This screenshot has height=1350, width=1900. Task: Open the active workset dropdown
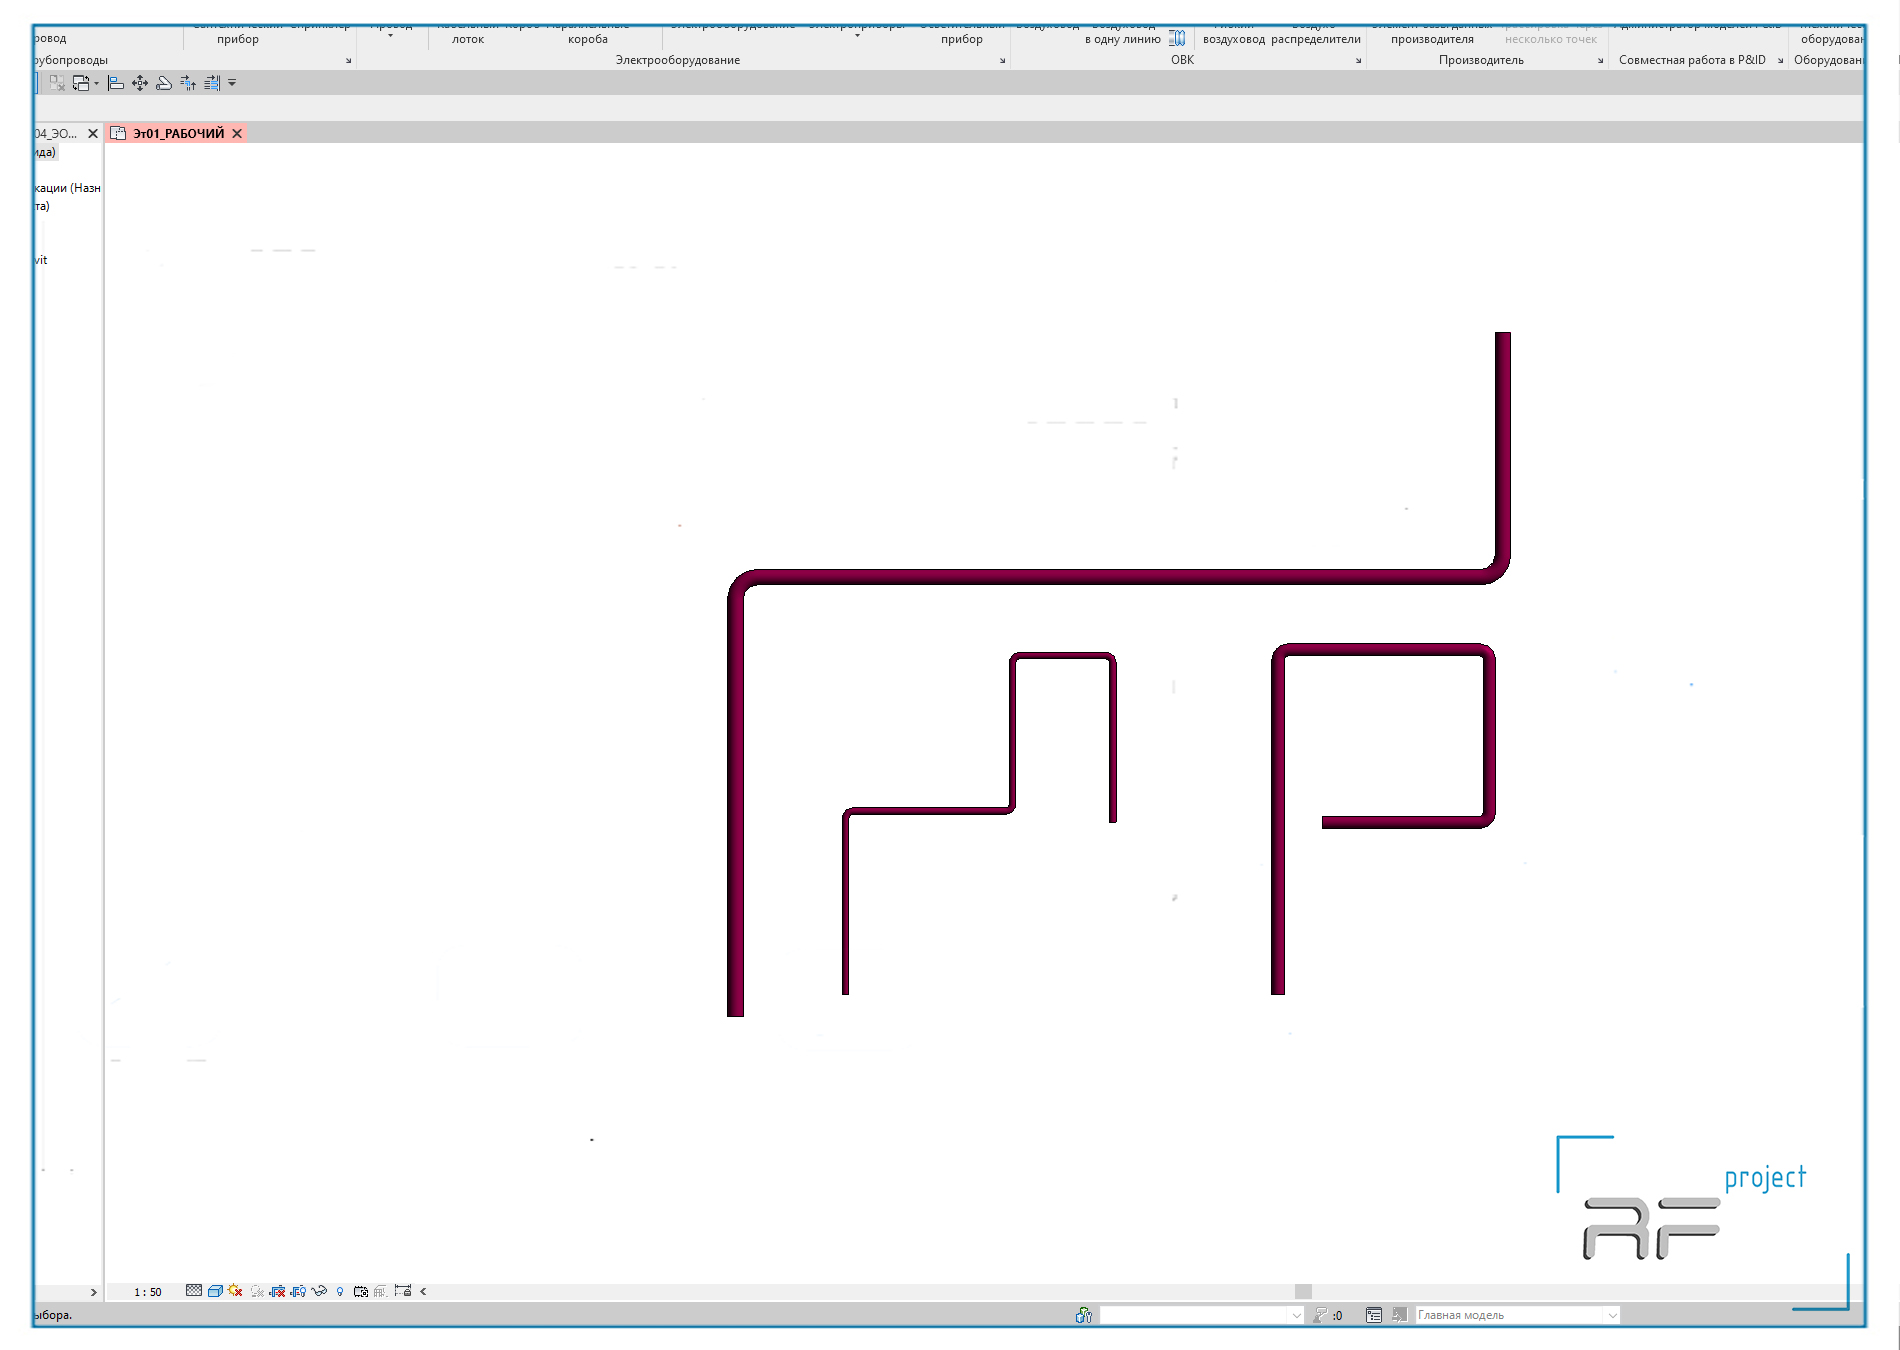click(x=1297, y=1315)
